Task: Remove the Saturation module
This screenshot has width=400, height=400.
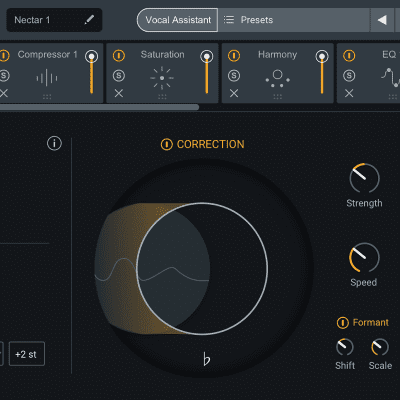Action: (119, 93)
